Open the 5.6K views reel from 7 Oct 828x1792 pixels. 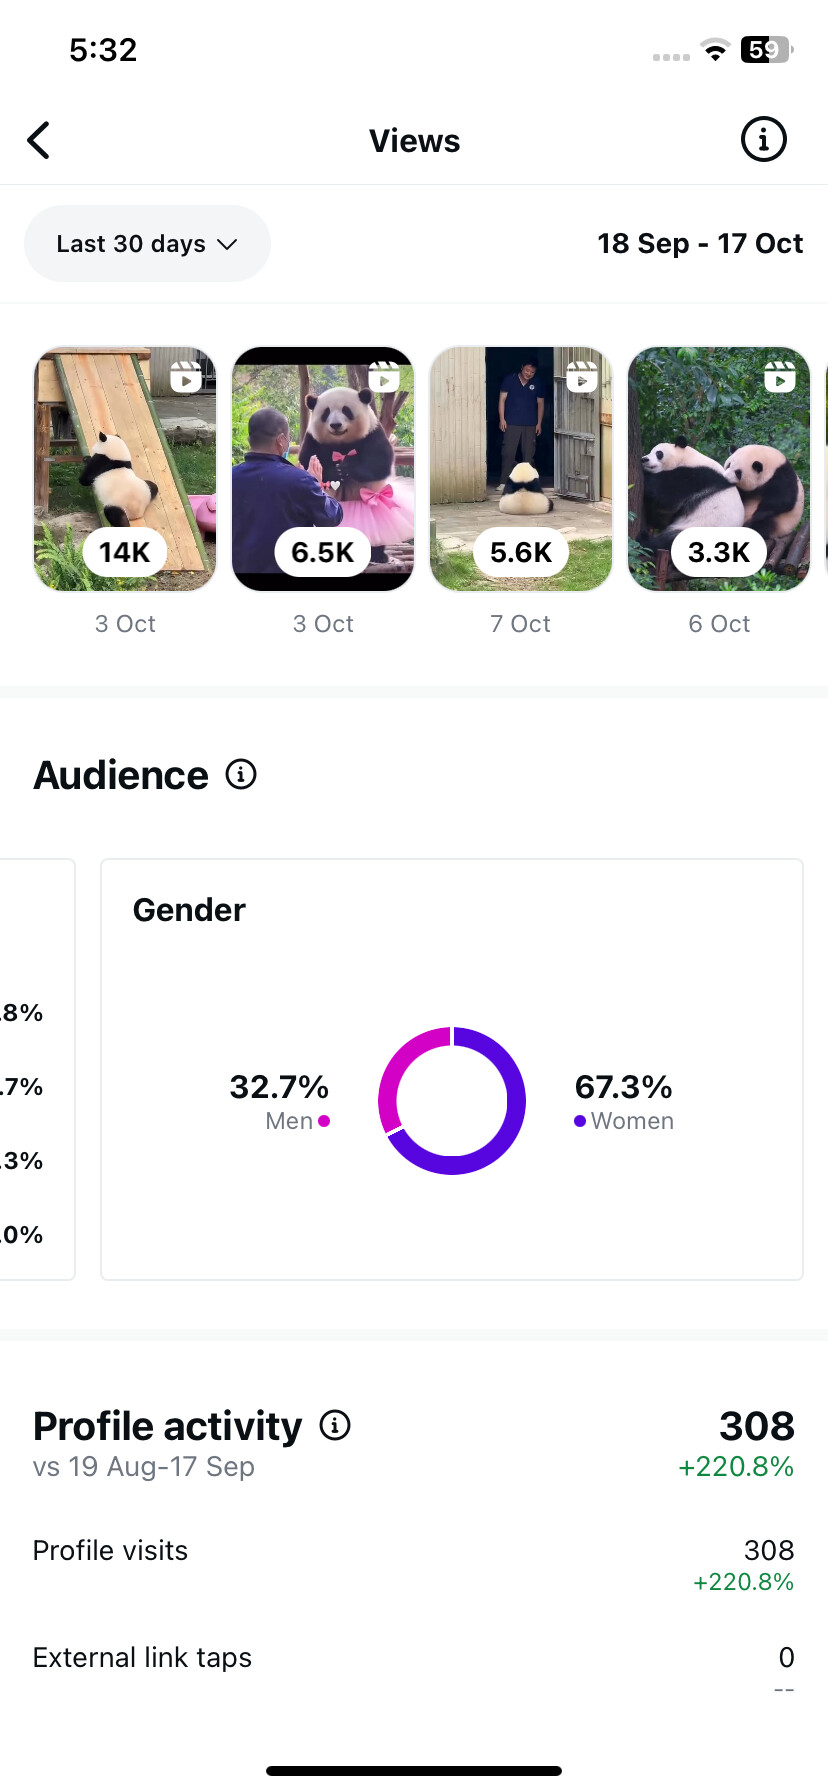[x=521, y=468]
